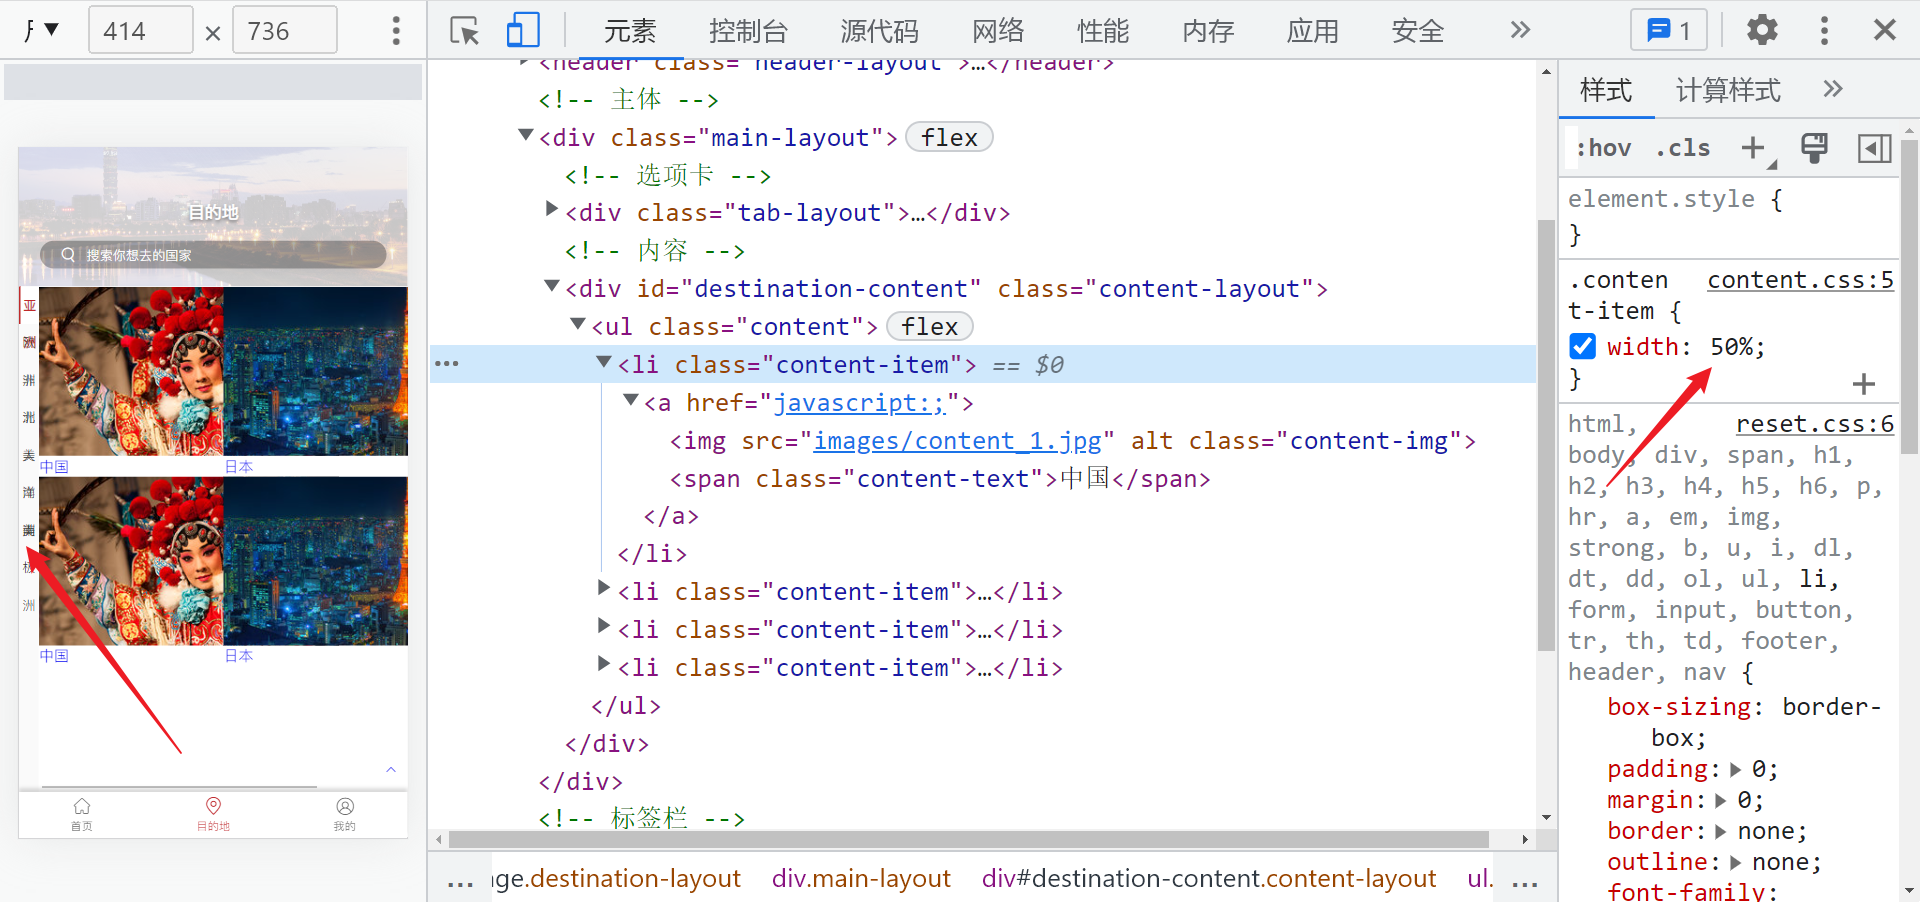
Task: Open the reset.css:6 source link
Action: (x=1814, y=424)
